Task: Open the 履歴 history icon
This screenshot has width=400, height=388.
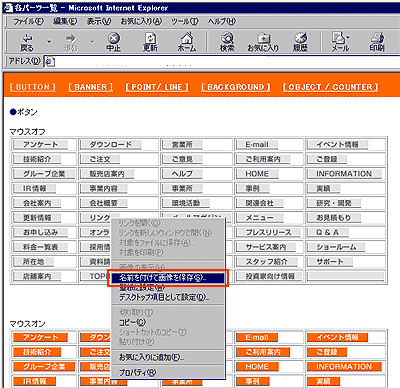Action: tap(300, 38)
